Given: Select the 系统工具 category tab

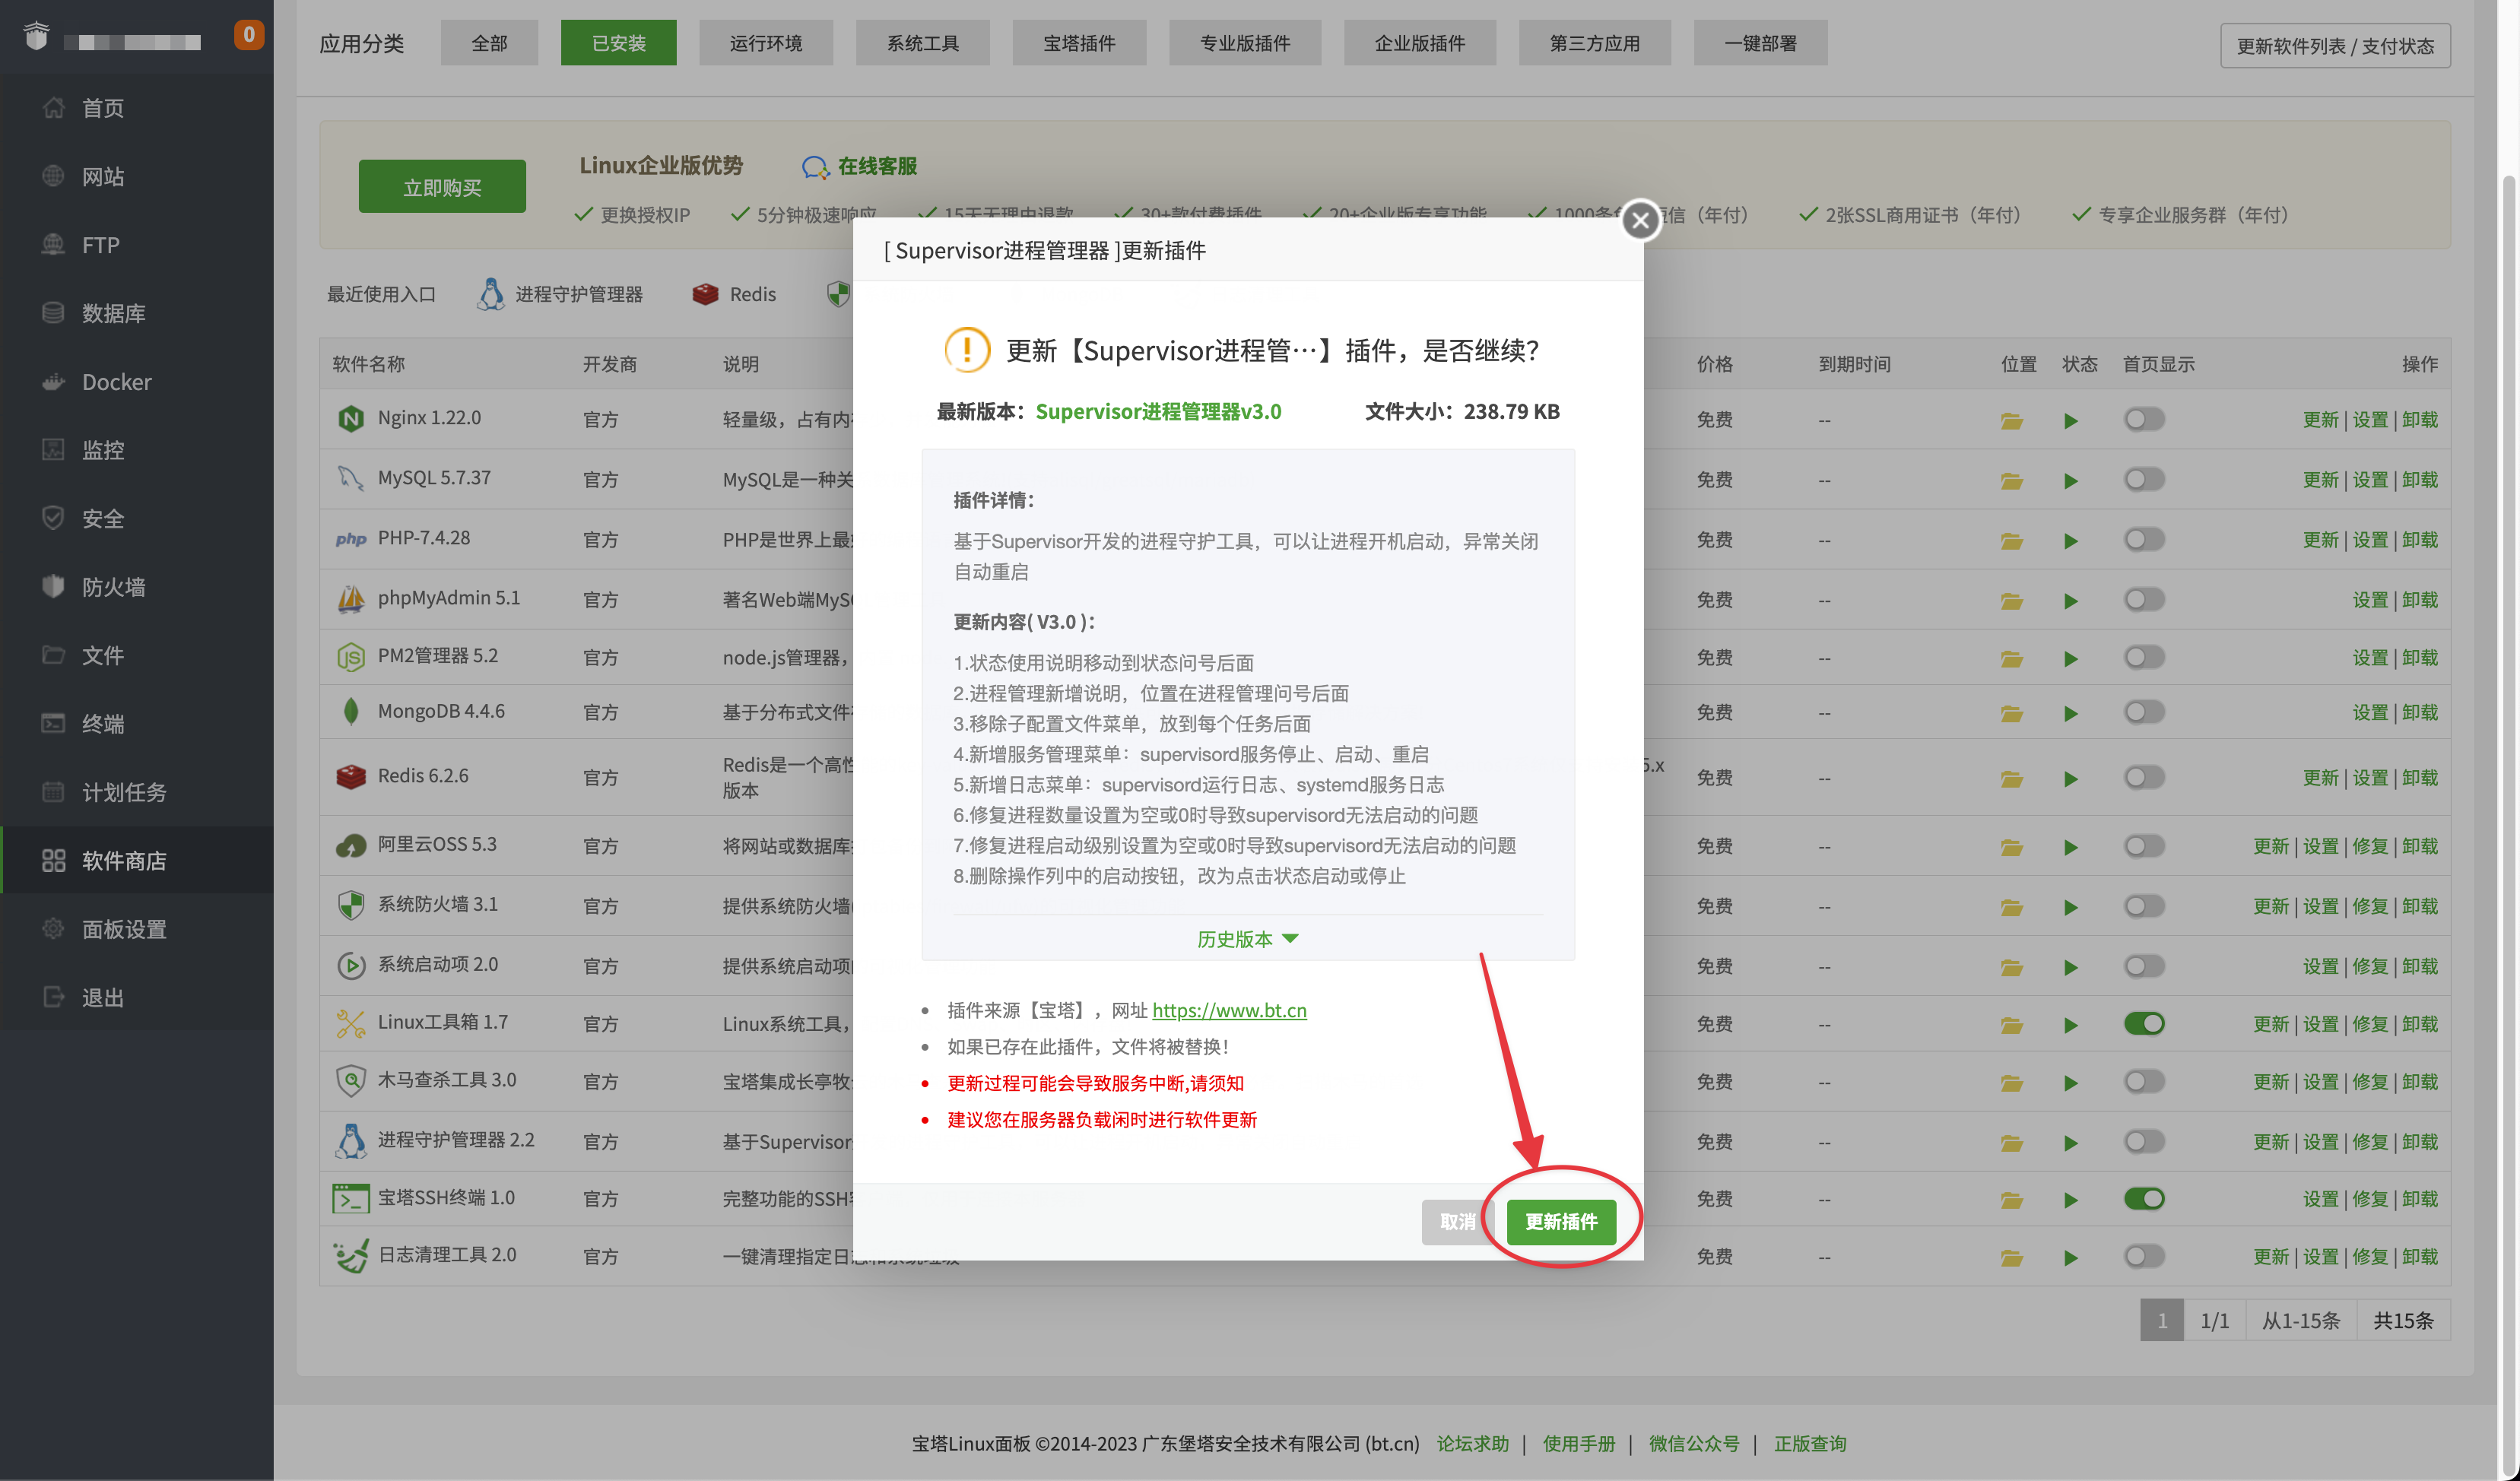Looking at the screenshot, I should [x=923, y=43].
